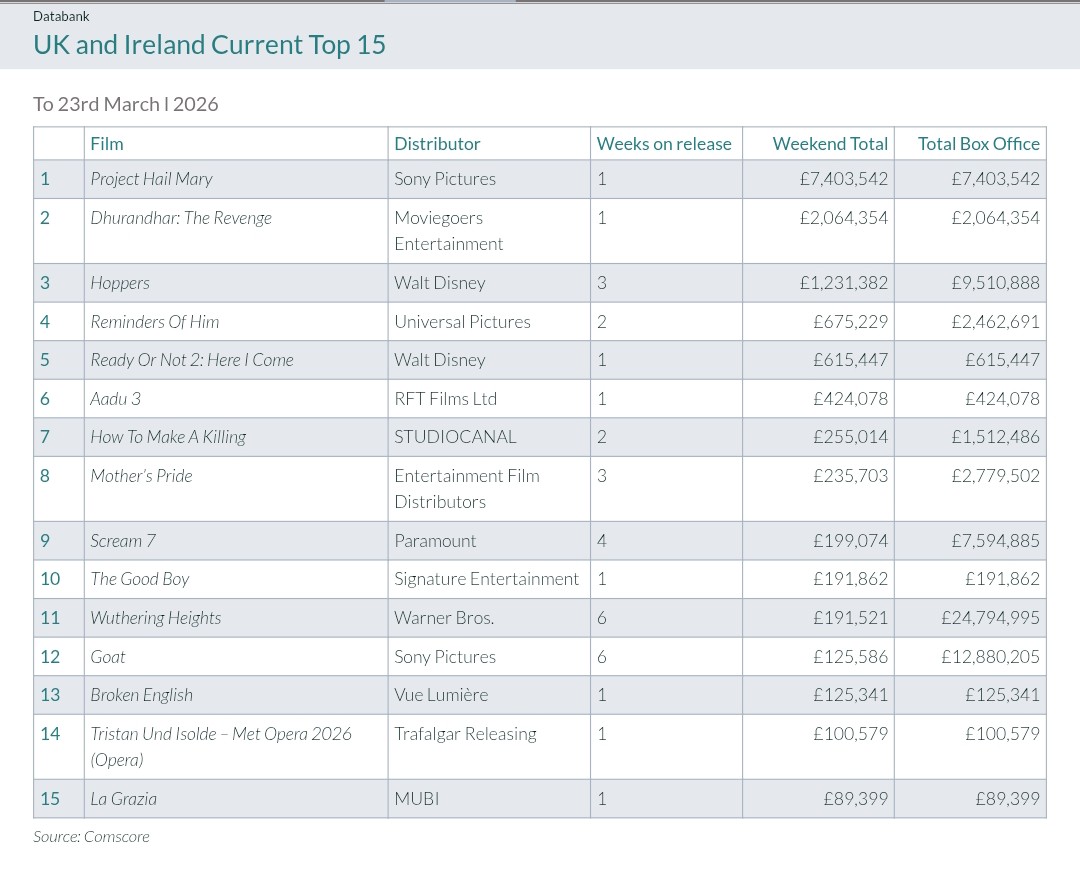This screenshot has height=887, width=1080.
Task: Click the film title 'Scream 7'
Action: pyautogui.click(x=123, y=541)
